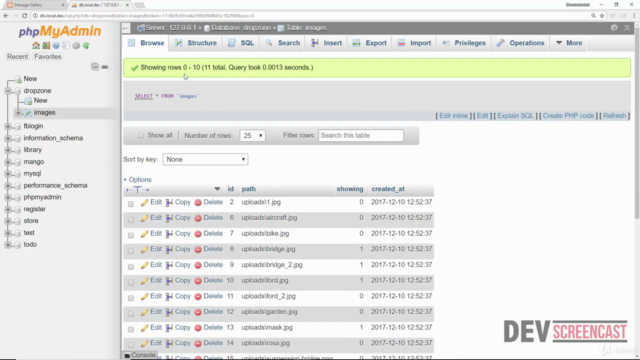
Task: Open navigation panel settings gear icon
Action: coord(76,45)
